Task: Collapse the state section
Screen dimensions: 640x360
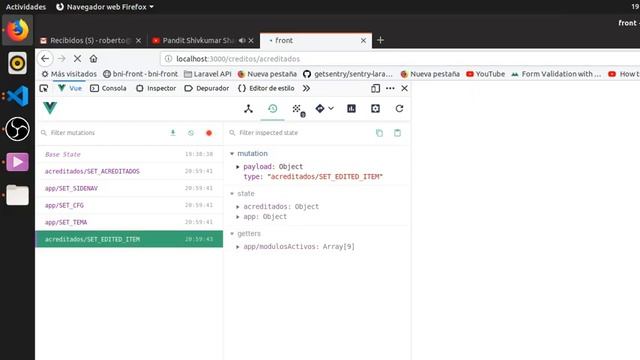Action: click(232, 193)
